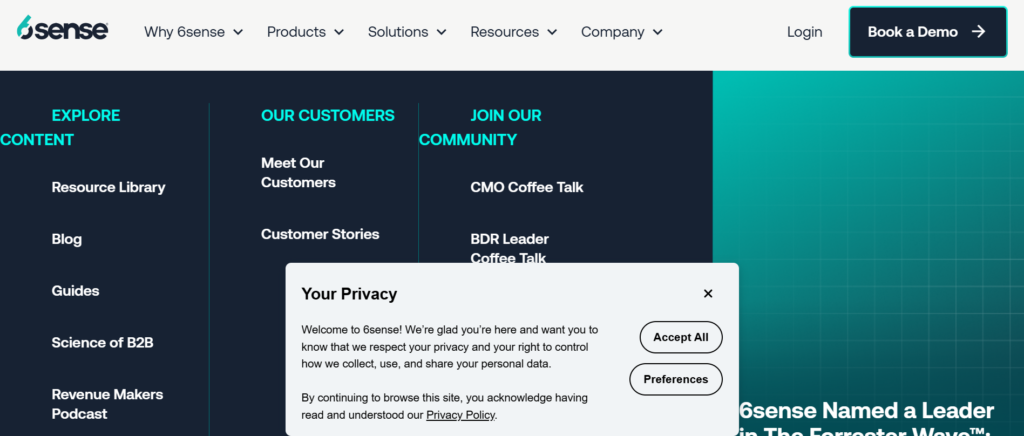Accept All privacy cookies
The height and width of the screenshot is (436, 1024).
tap(680, 337)
